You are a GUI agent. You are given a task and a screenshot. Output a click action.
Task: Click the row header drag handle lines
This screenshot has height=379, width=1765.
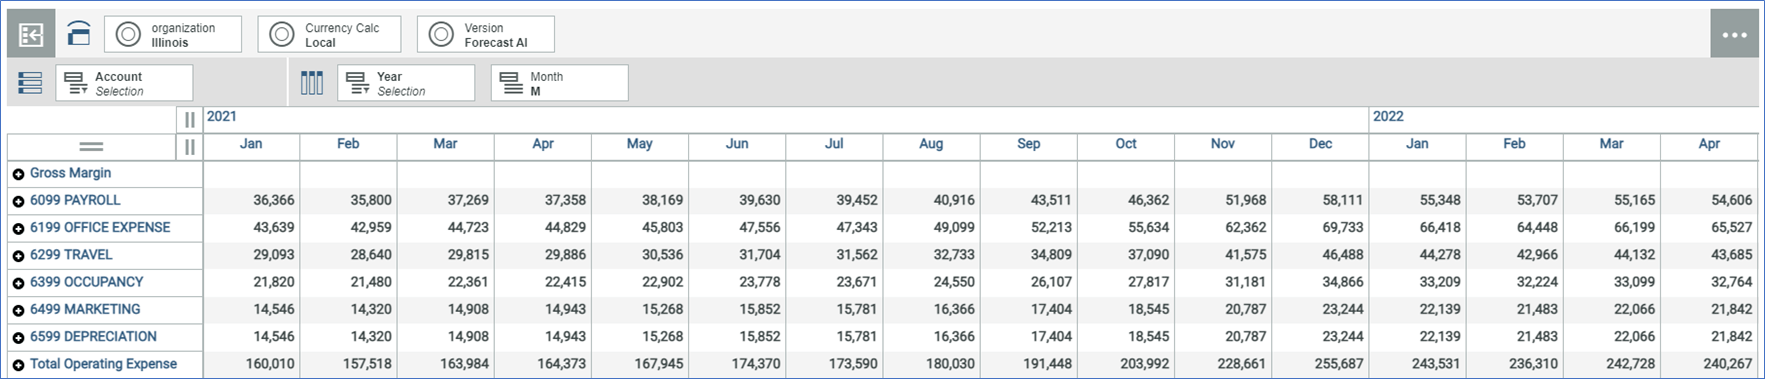point(91,147)
